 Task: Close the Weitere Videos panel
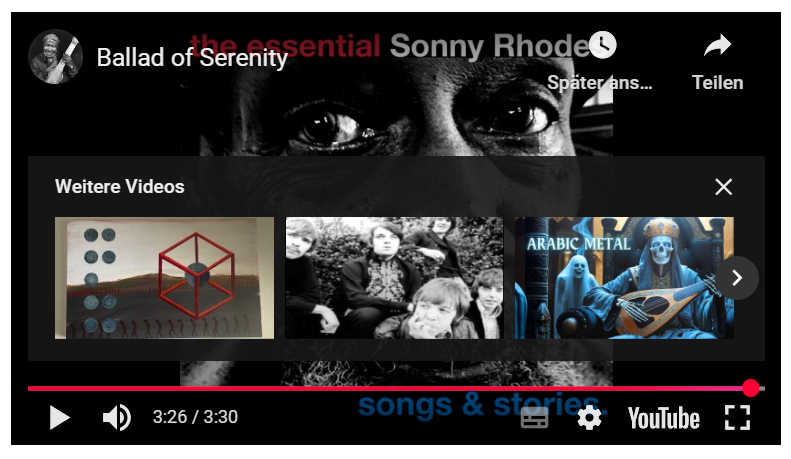pyautogui.click(x=723, y=187)
